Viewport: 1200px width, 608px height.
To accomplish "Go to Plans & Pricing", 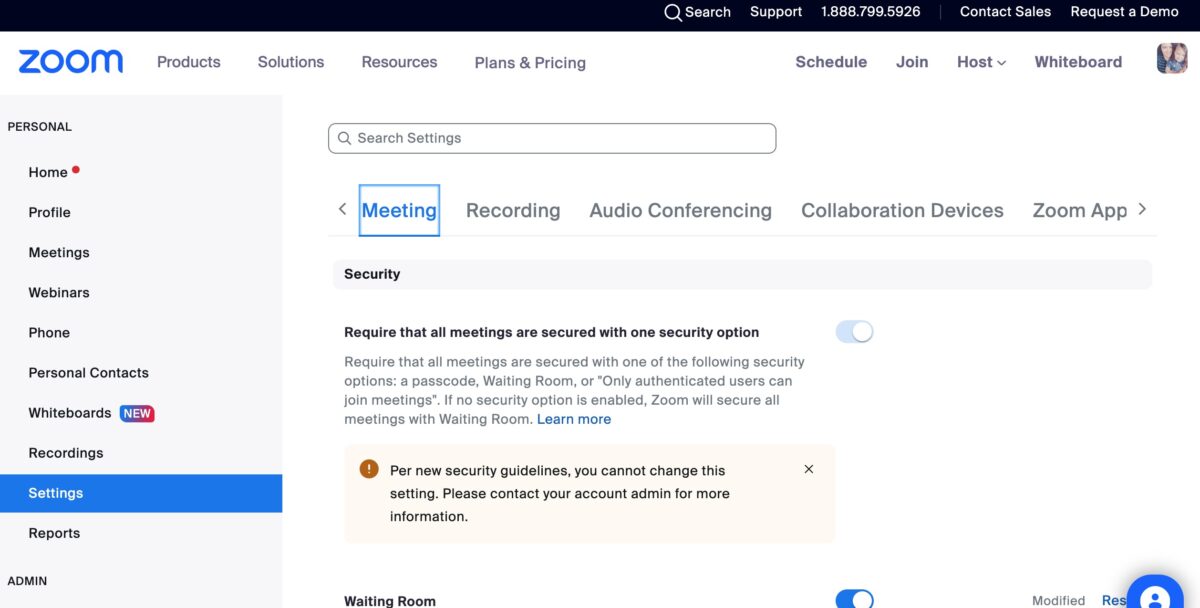I will tap(530, 63).
